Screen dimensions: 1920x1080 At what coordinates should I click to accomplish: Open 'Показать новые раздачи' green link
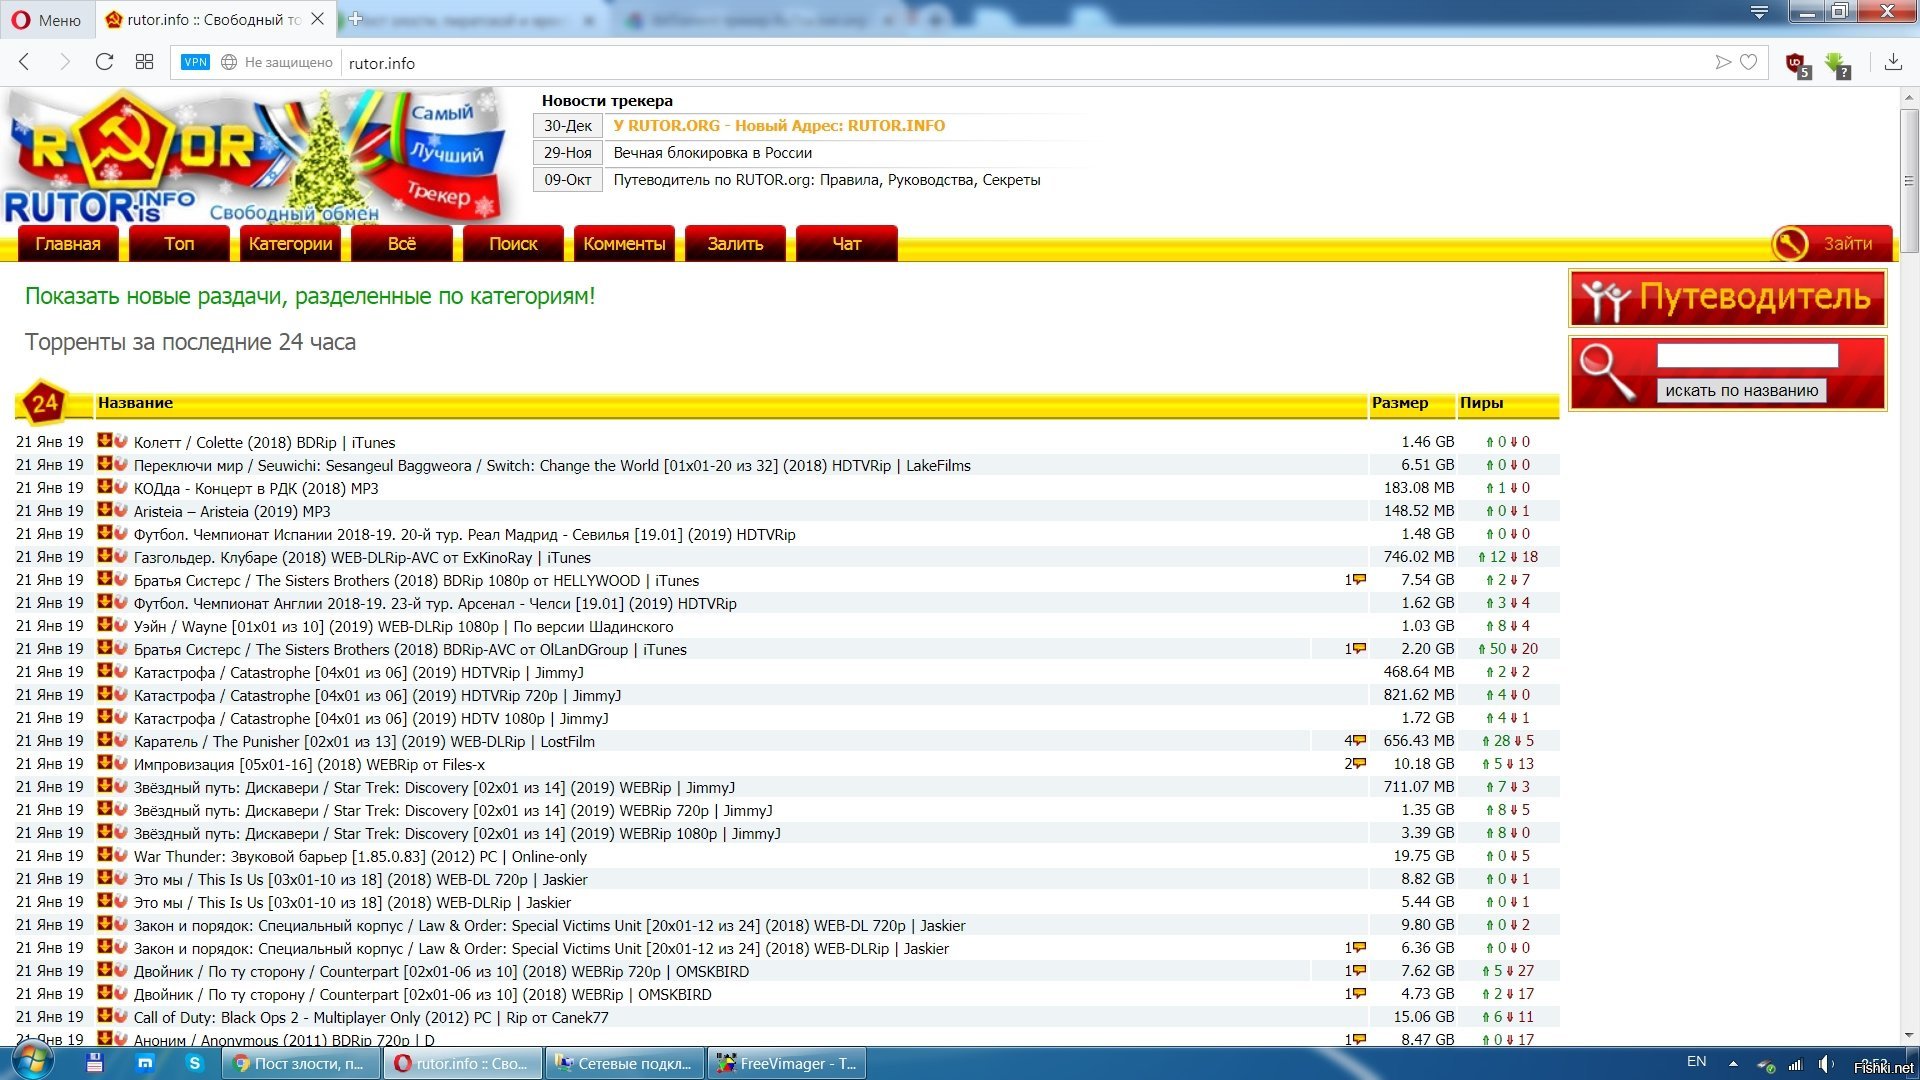click(x=310, y=296)
